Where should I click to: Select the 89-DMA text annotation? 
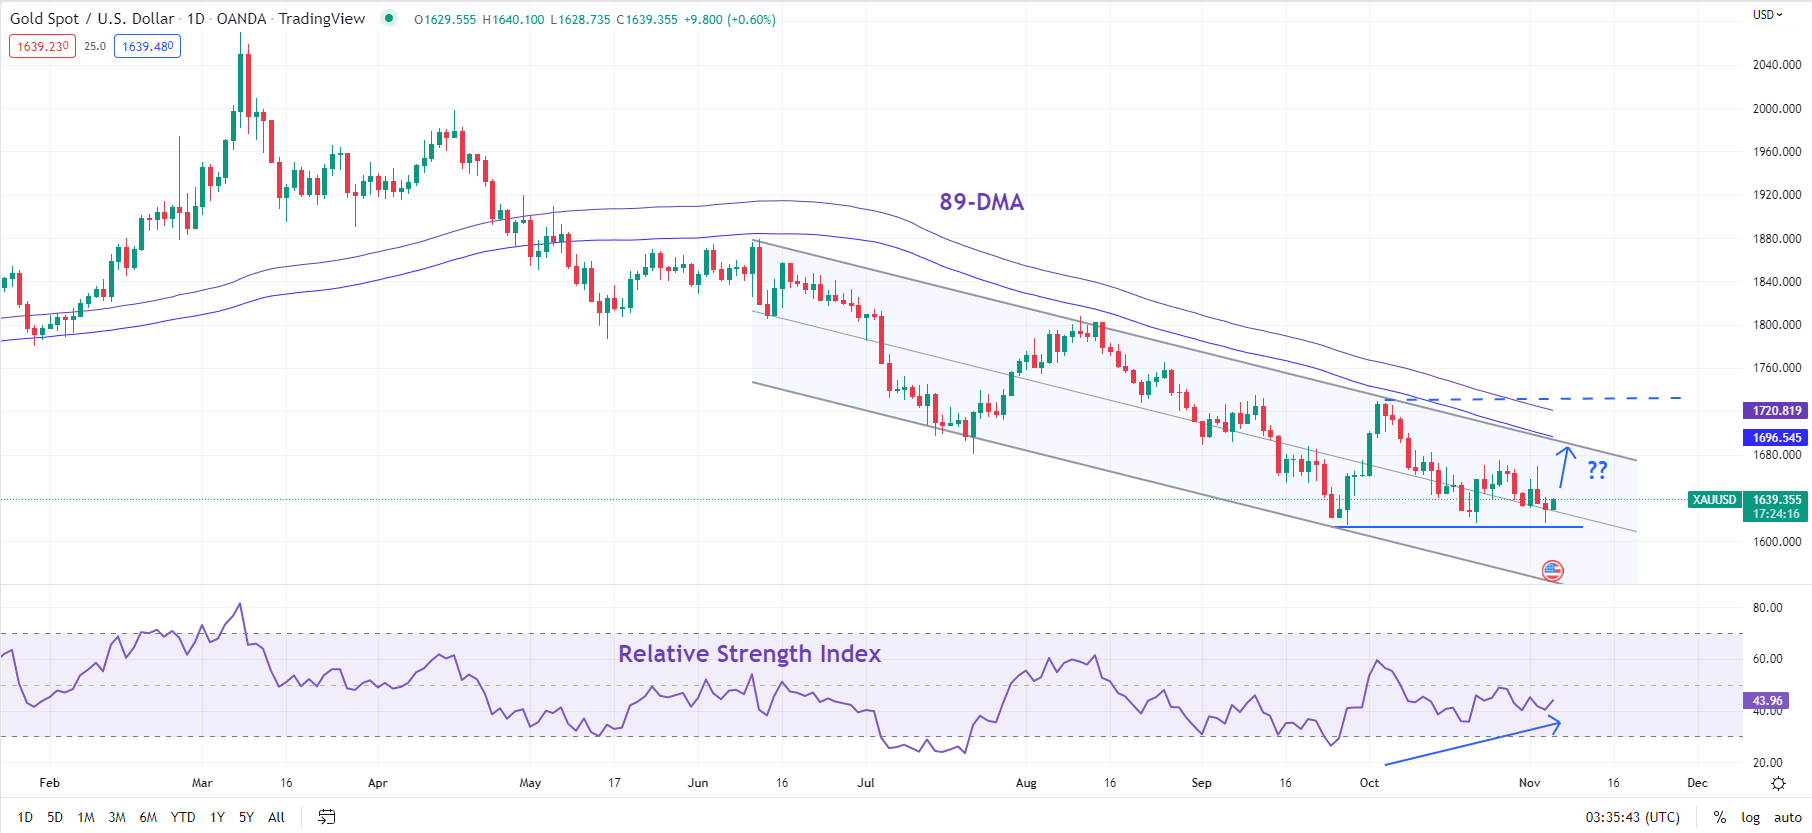click(981, 202)
